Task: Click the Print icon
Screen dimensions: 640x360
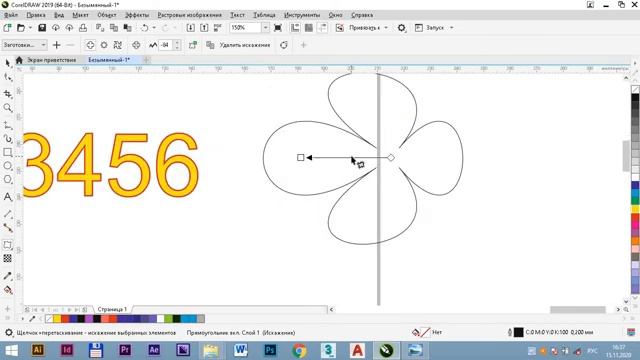Action: 83,28
